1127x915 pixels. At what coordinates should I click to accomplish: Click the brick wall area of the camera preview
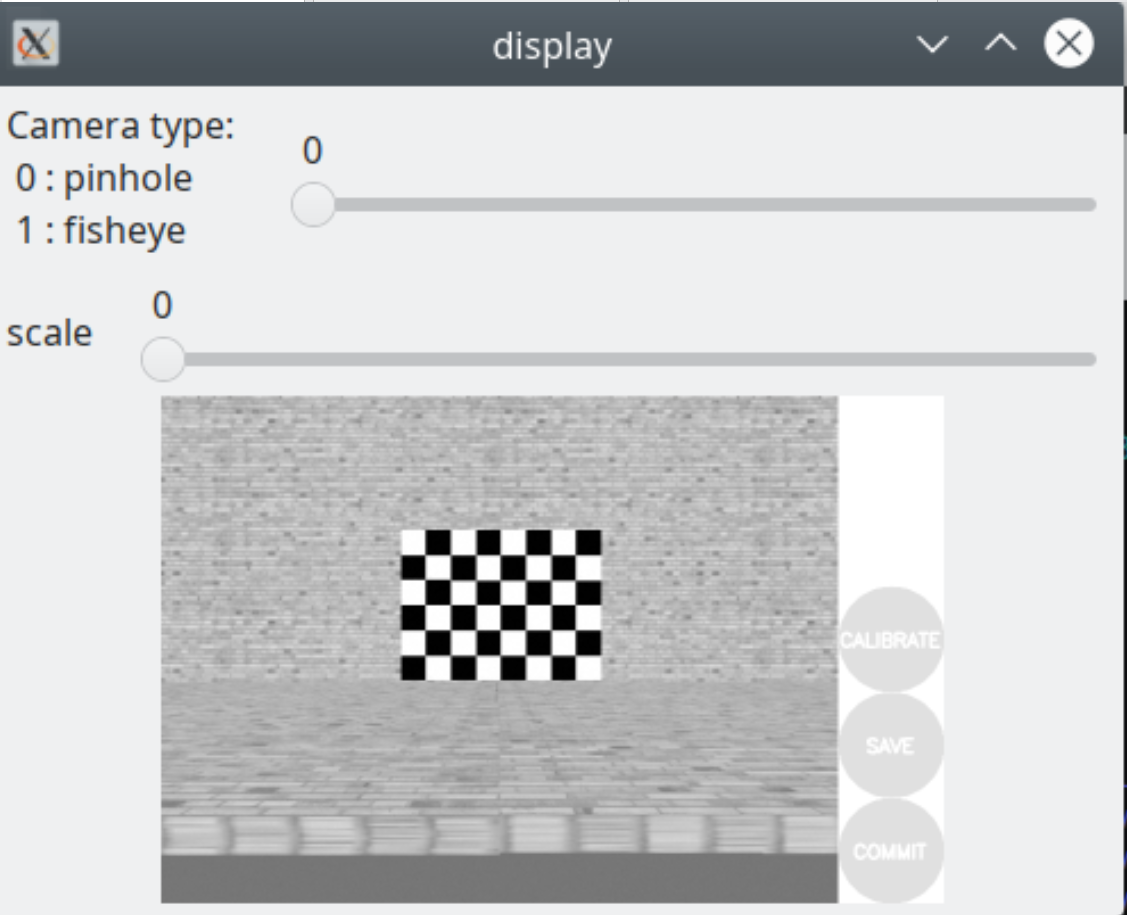[280, 470]
